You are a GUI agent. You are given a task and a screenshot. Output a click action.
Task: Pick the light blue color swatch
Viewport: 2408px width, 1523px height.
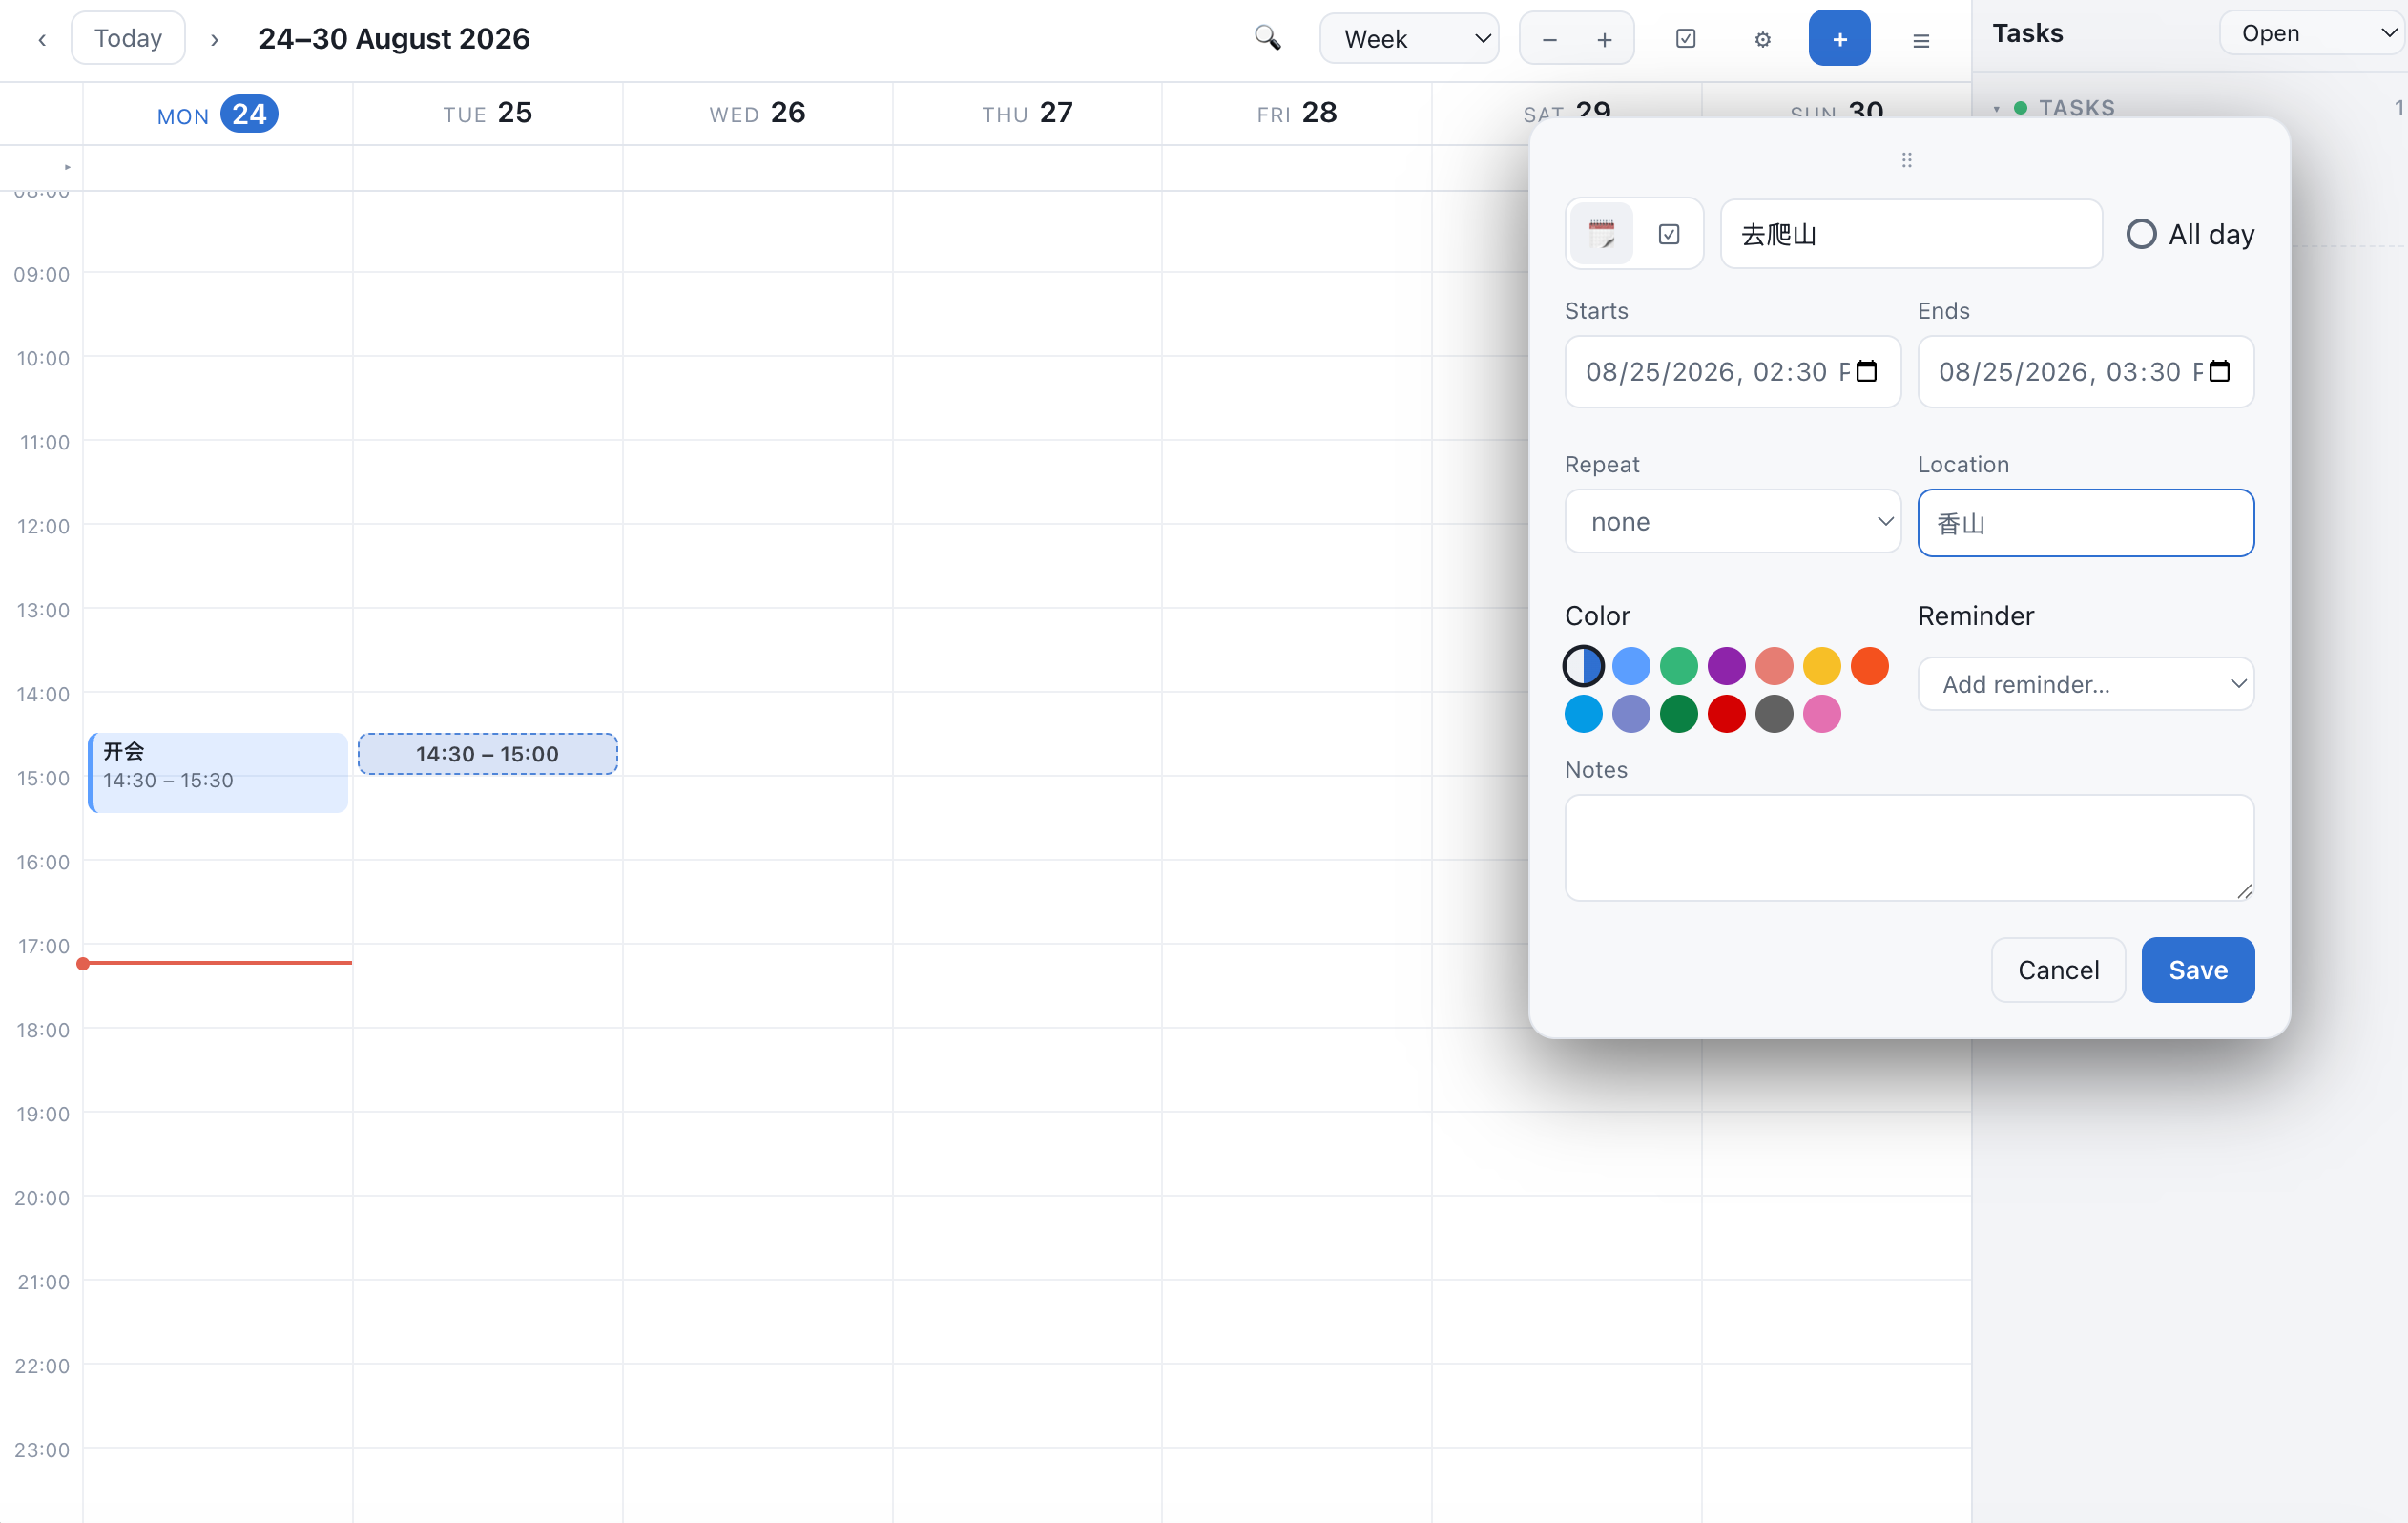click(x=1630, y=666)
